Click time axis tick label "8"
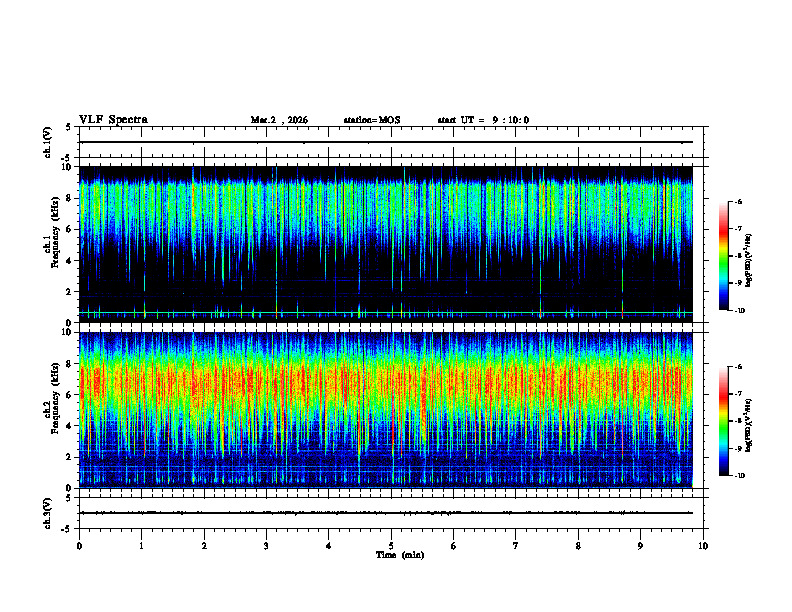 (x=578, y=546)
